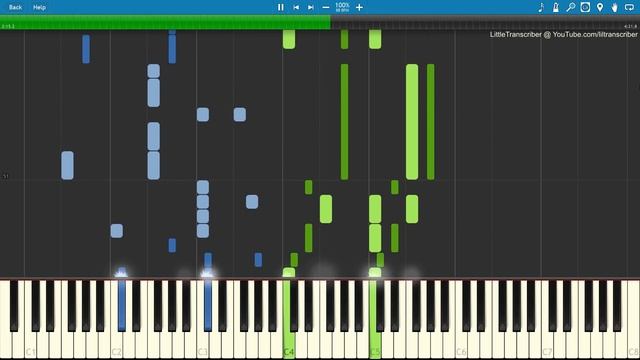Slow down tempo with the minus button

pos(326,7)
